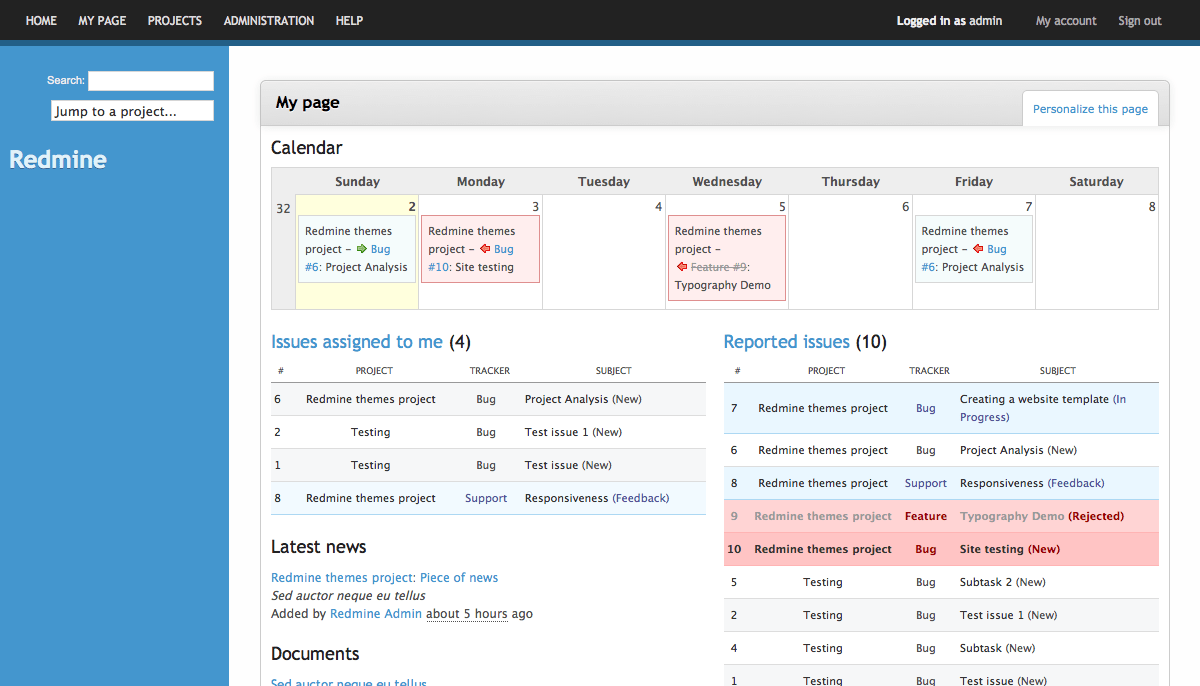Open the Reported issues heading link
Image resolution: width=1200 pixels, height=686 pixels.
[787, 342]
